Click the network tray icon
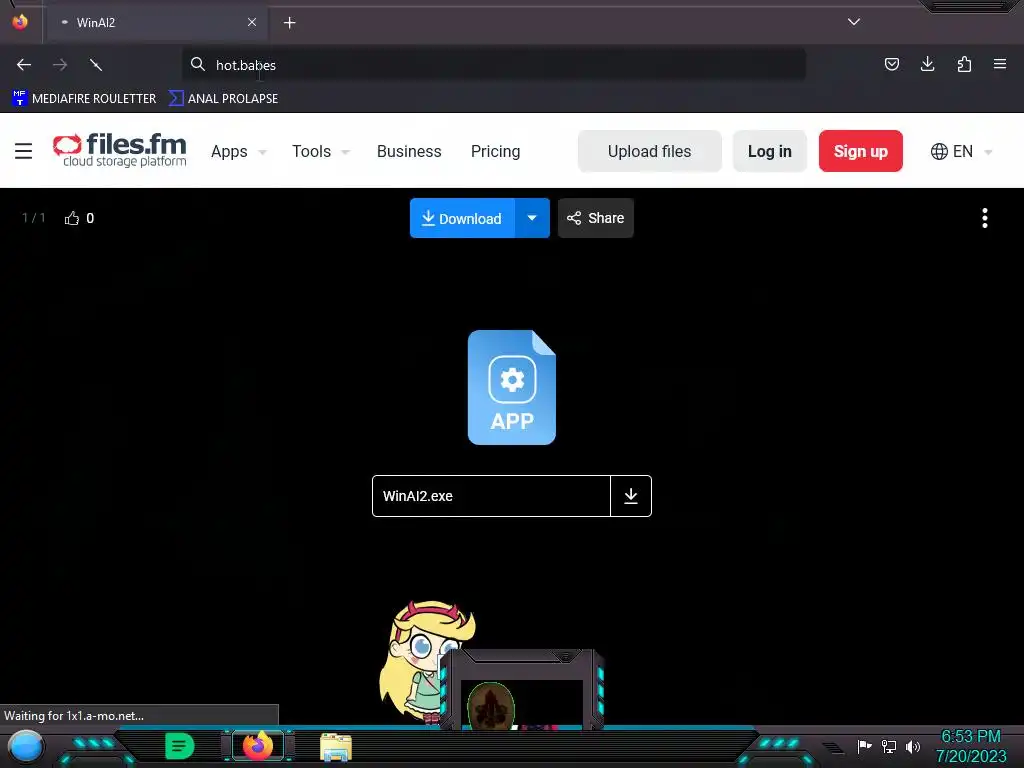1024x768 pixels. (x=888, y=746)
